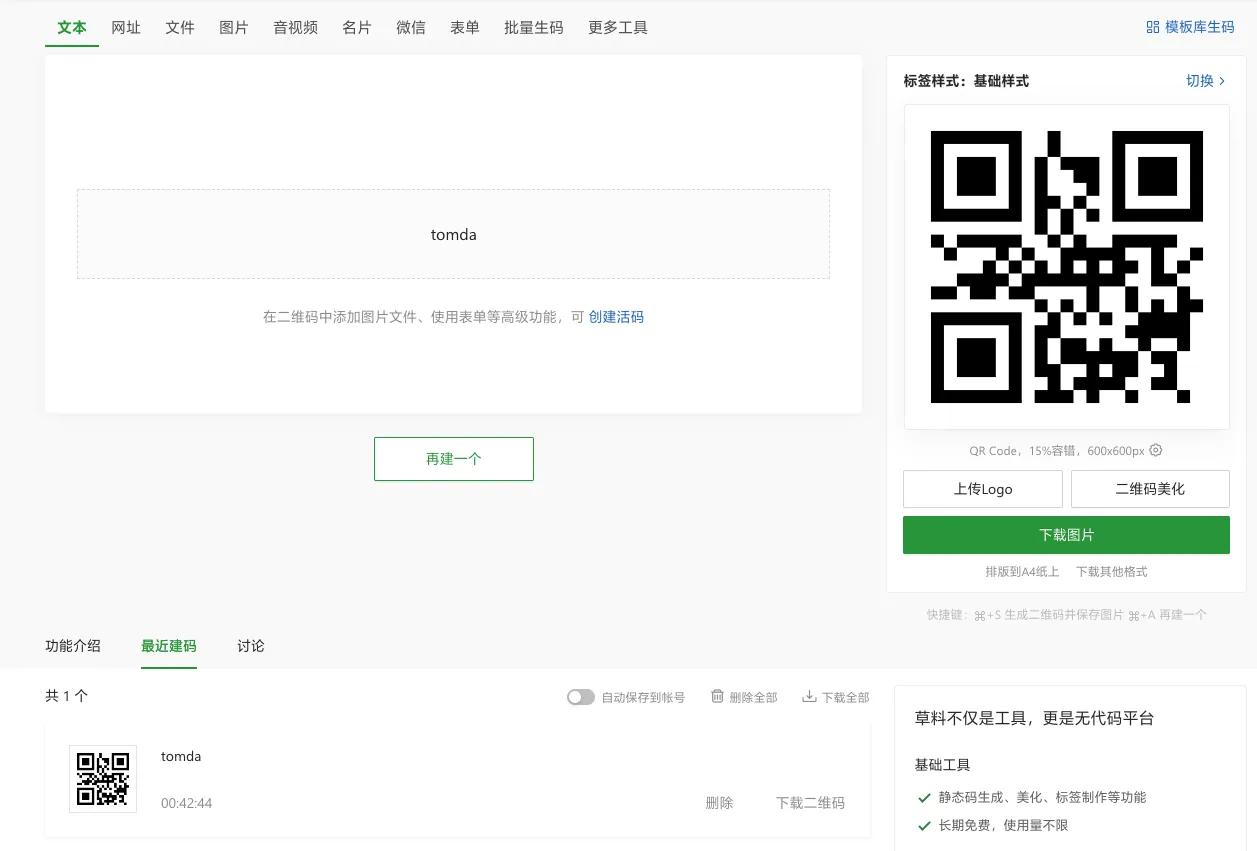
Task: Open the template library icon
Action: (1152, 27)
